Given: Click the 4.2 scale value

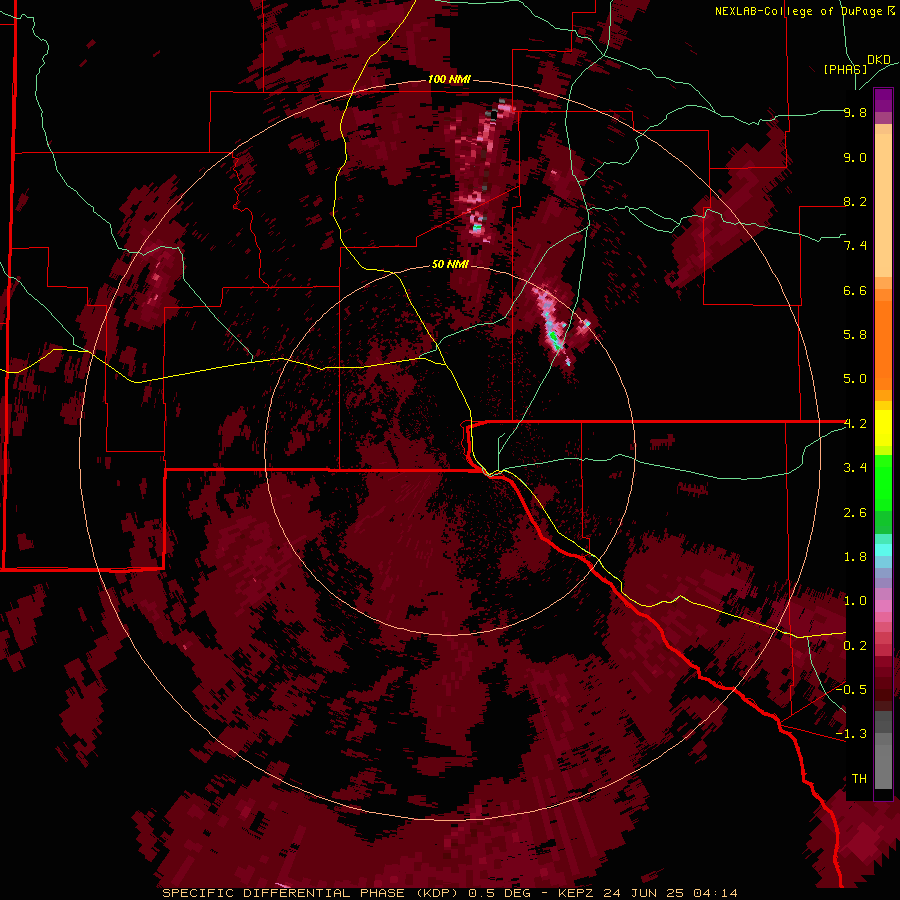Looking at the screenshot, I should (x=855, y=424).
